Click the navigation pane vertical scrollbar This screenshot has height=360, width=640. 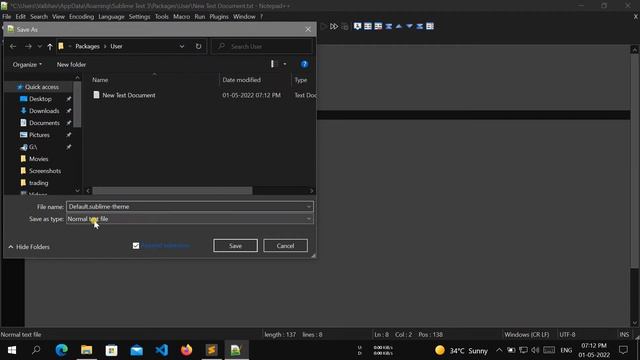[77, 104]
